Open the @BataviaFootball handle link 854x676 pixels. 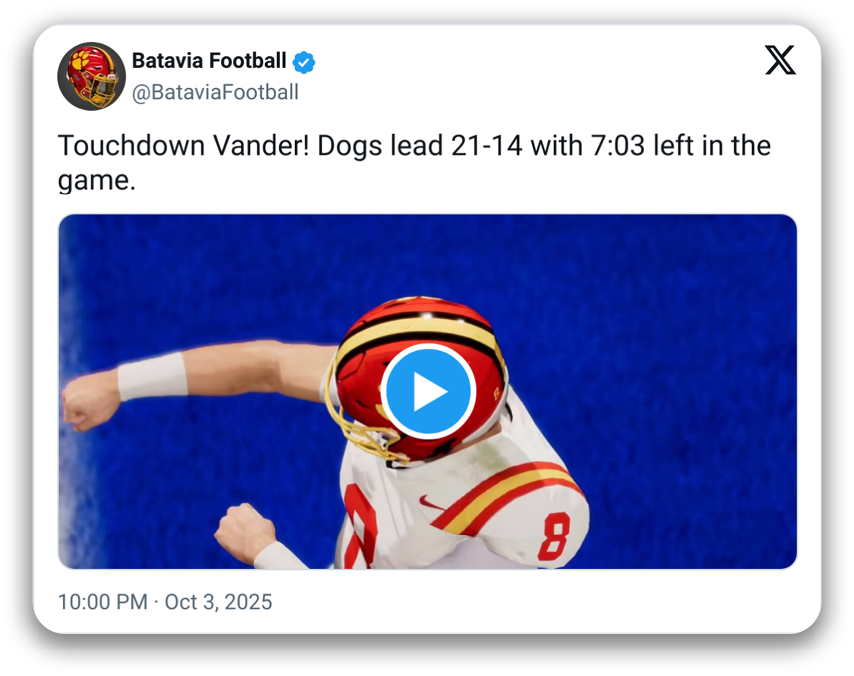tap(215, 92)
